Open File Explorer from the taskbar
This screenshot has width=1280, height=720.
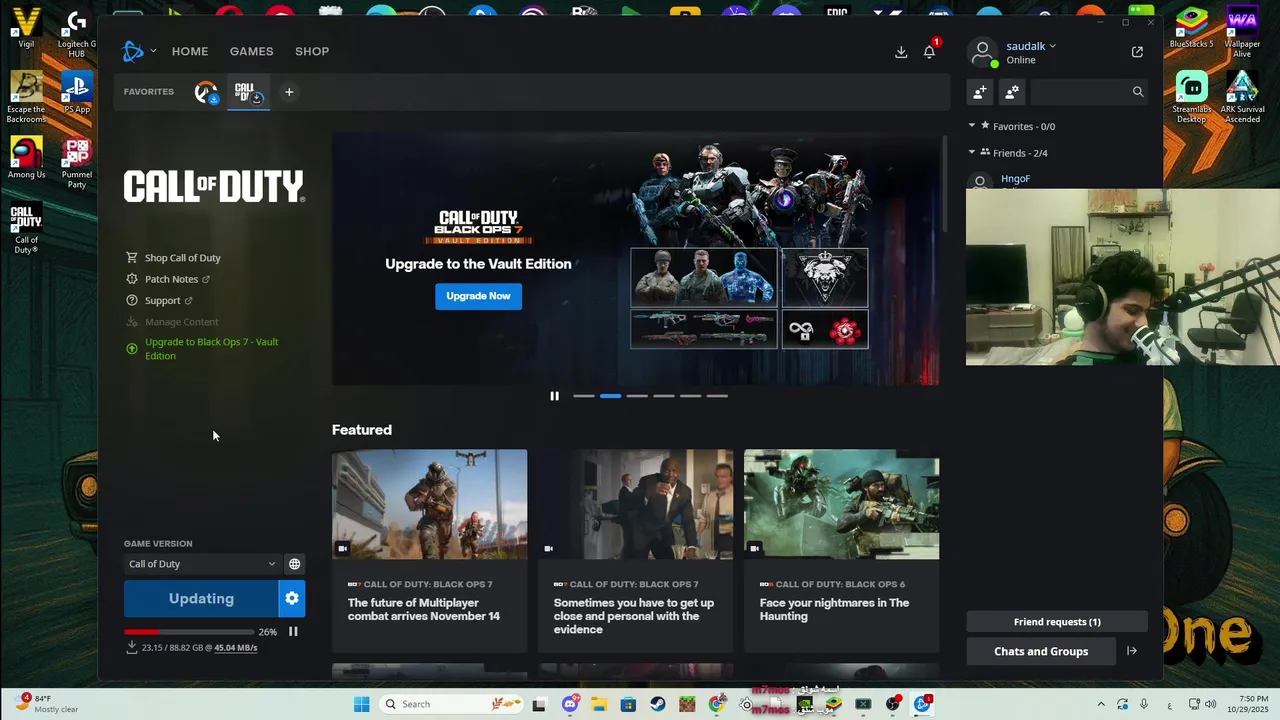[x=598, y=704]
